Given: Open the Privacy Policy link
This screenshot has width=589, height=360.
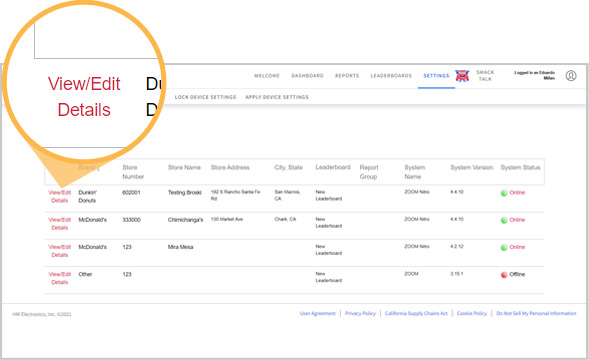Looking at the screenshot, I should click(360, 313).
